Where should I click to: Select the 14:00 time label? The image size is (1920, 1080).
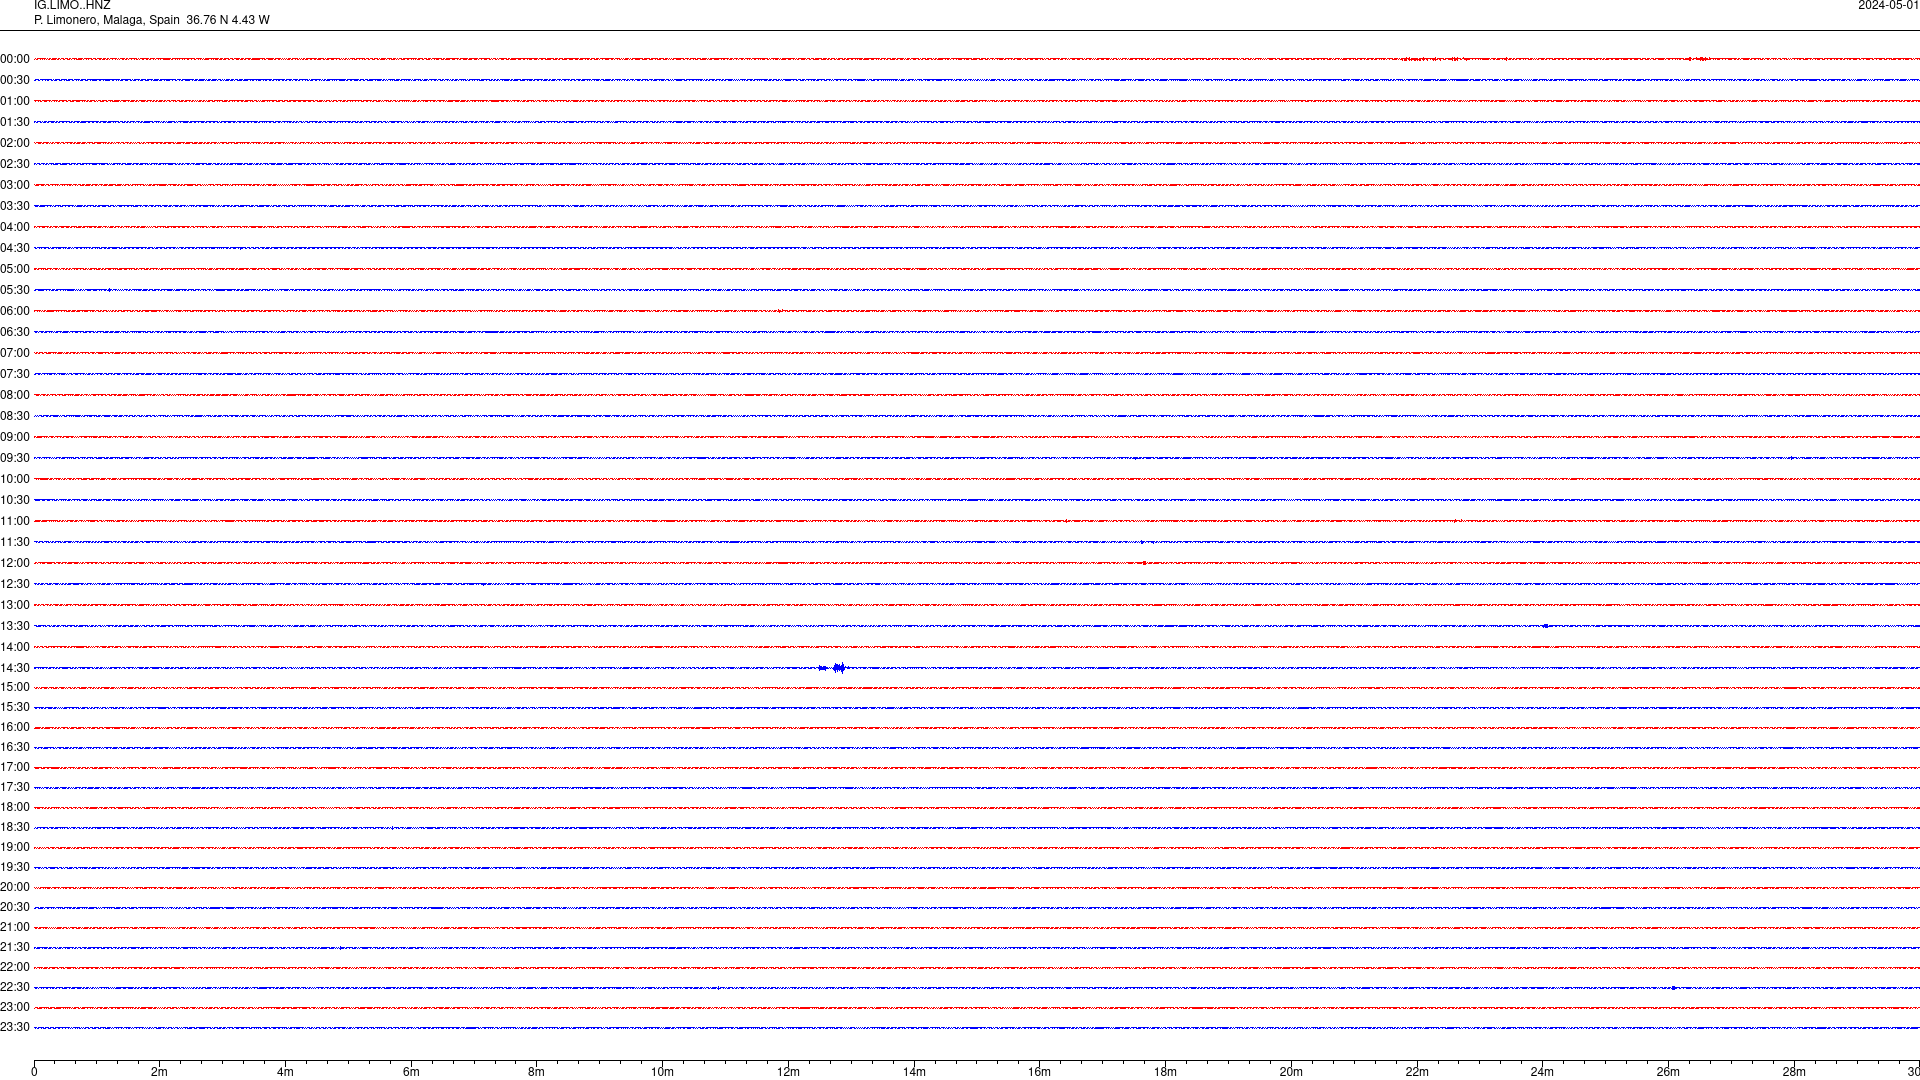pyautogui.click(x=15, y=647)
